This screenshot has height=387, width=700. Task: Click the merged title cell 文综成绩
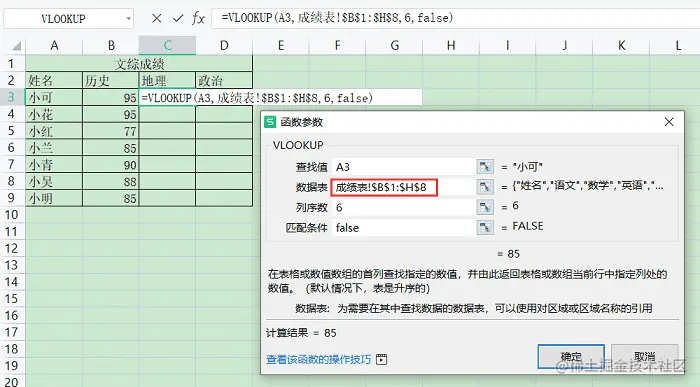(139, 63)
